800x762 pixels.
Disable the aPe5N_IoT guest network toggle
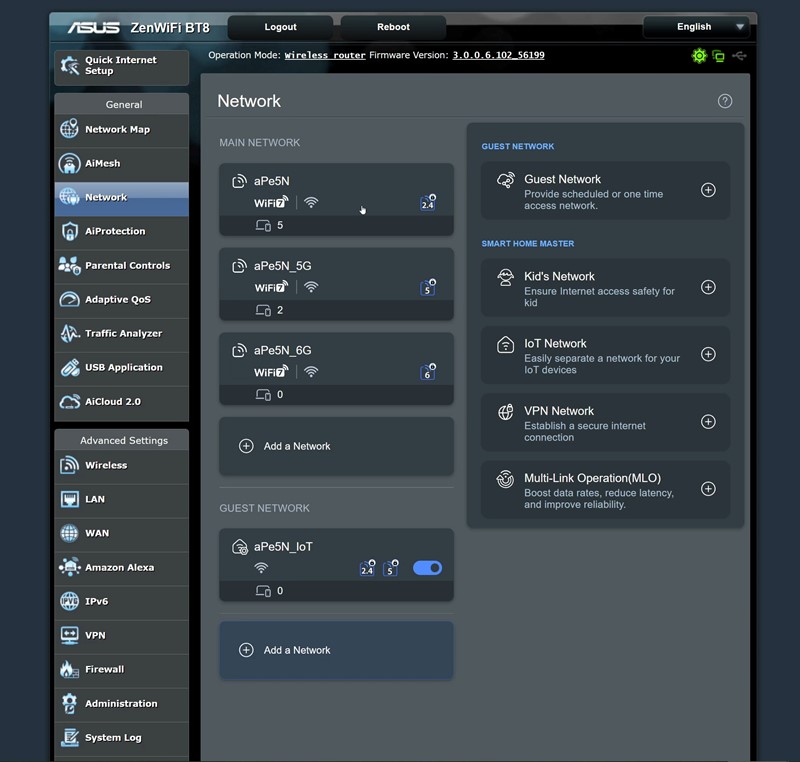[x=427, y=568]
